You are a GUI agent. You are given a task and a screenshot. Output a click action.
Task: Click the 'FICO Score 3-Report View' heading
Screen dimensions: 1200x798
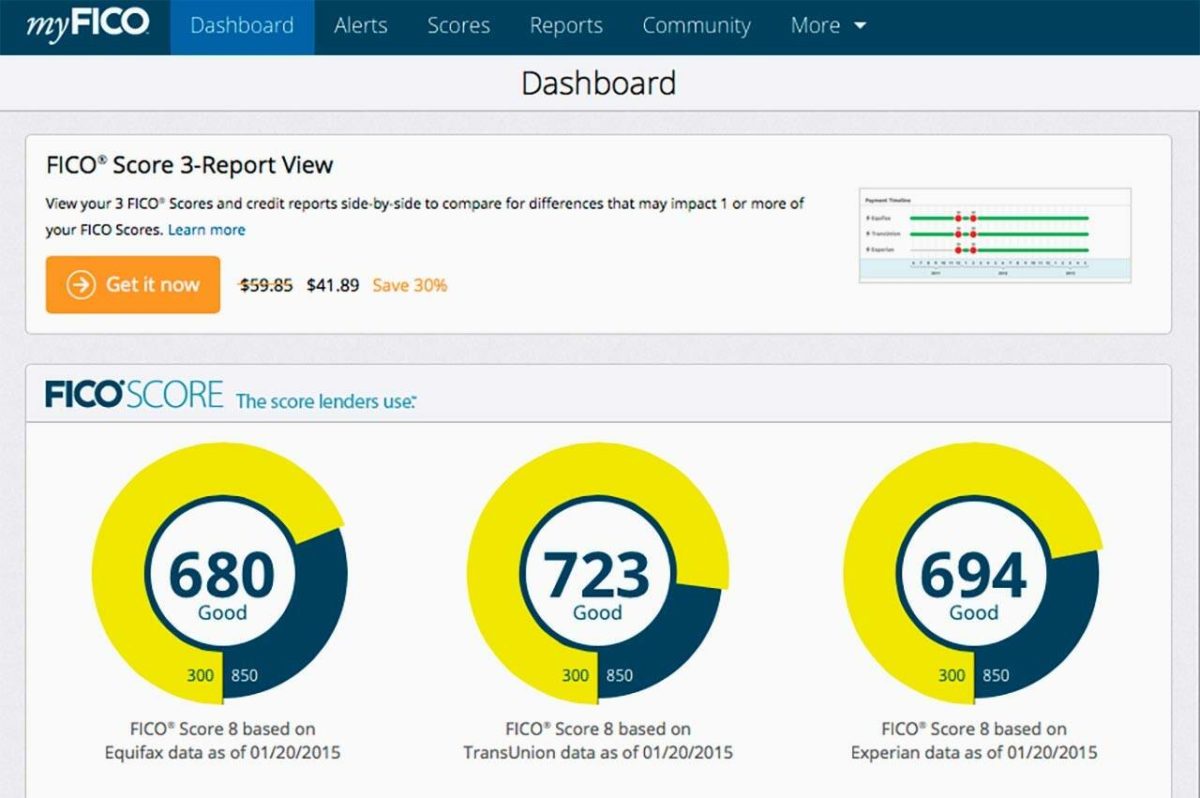pyautogui.click(x=190, y=165)
